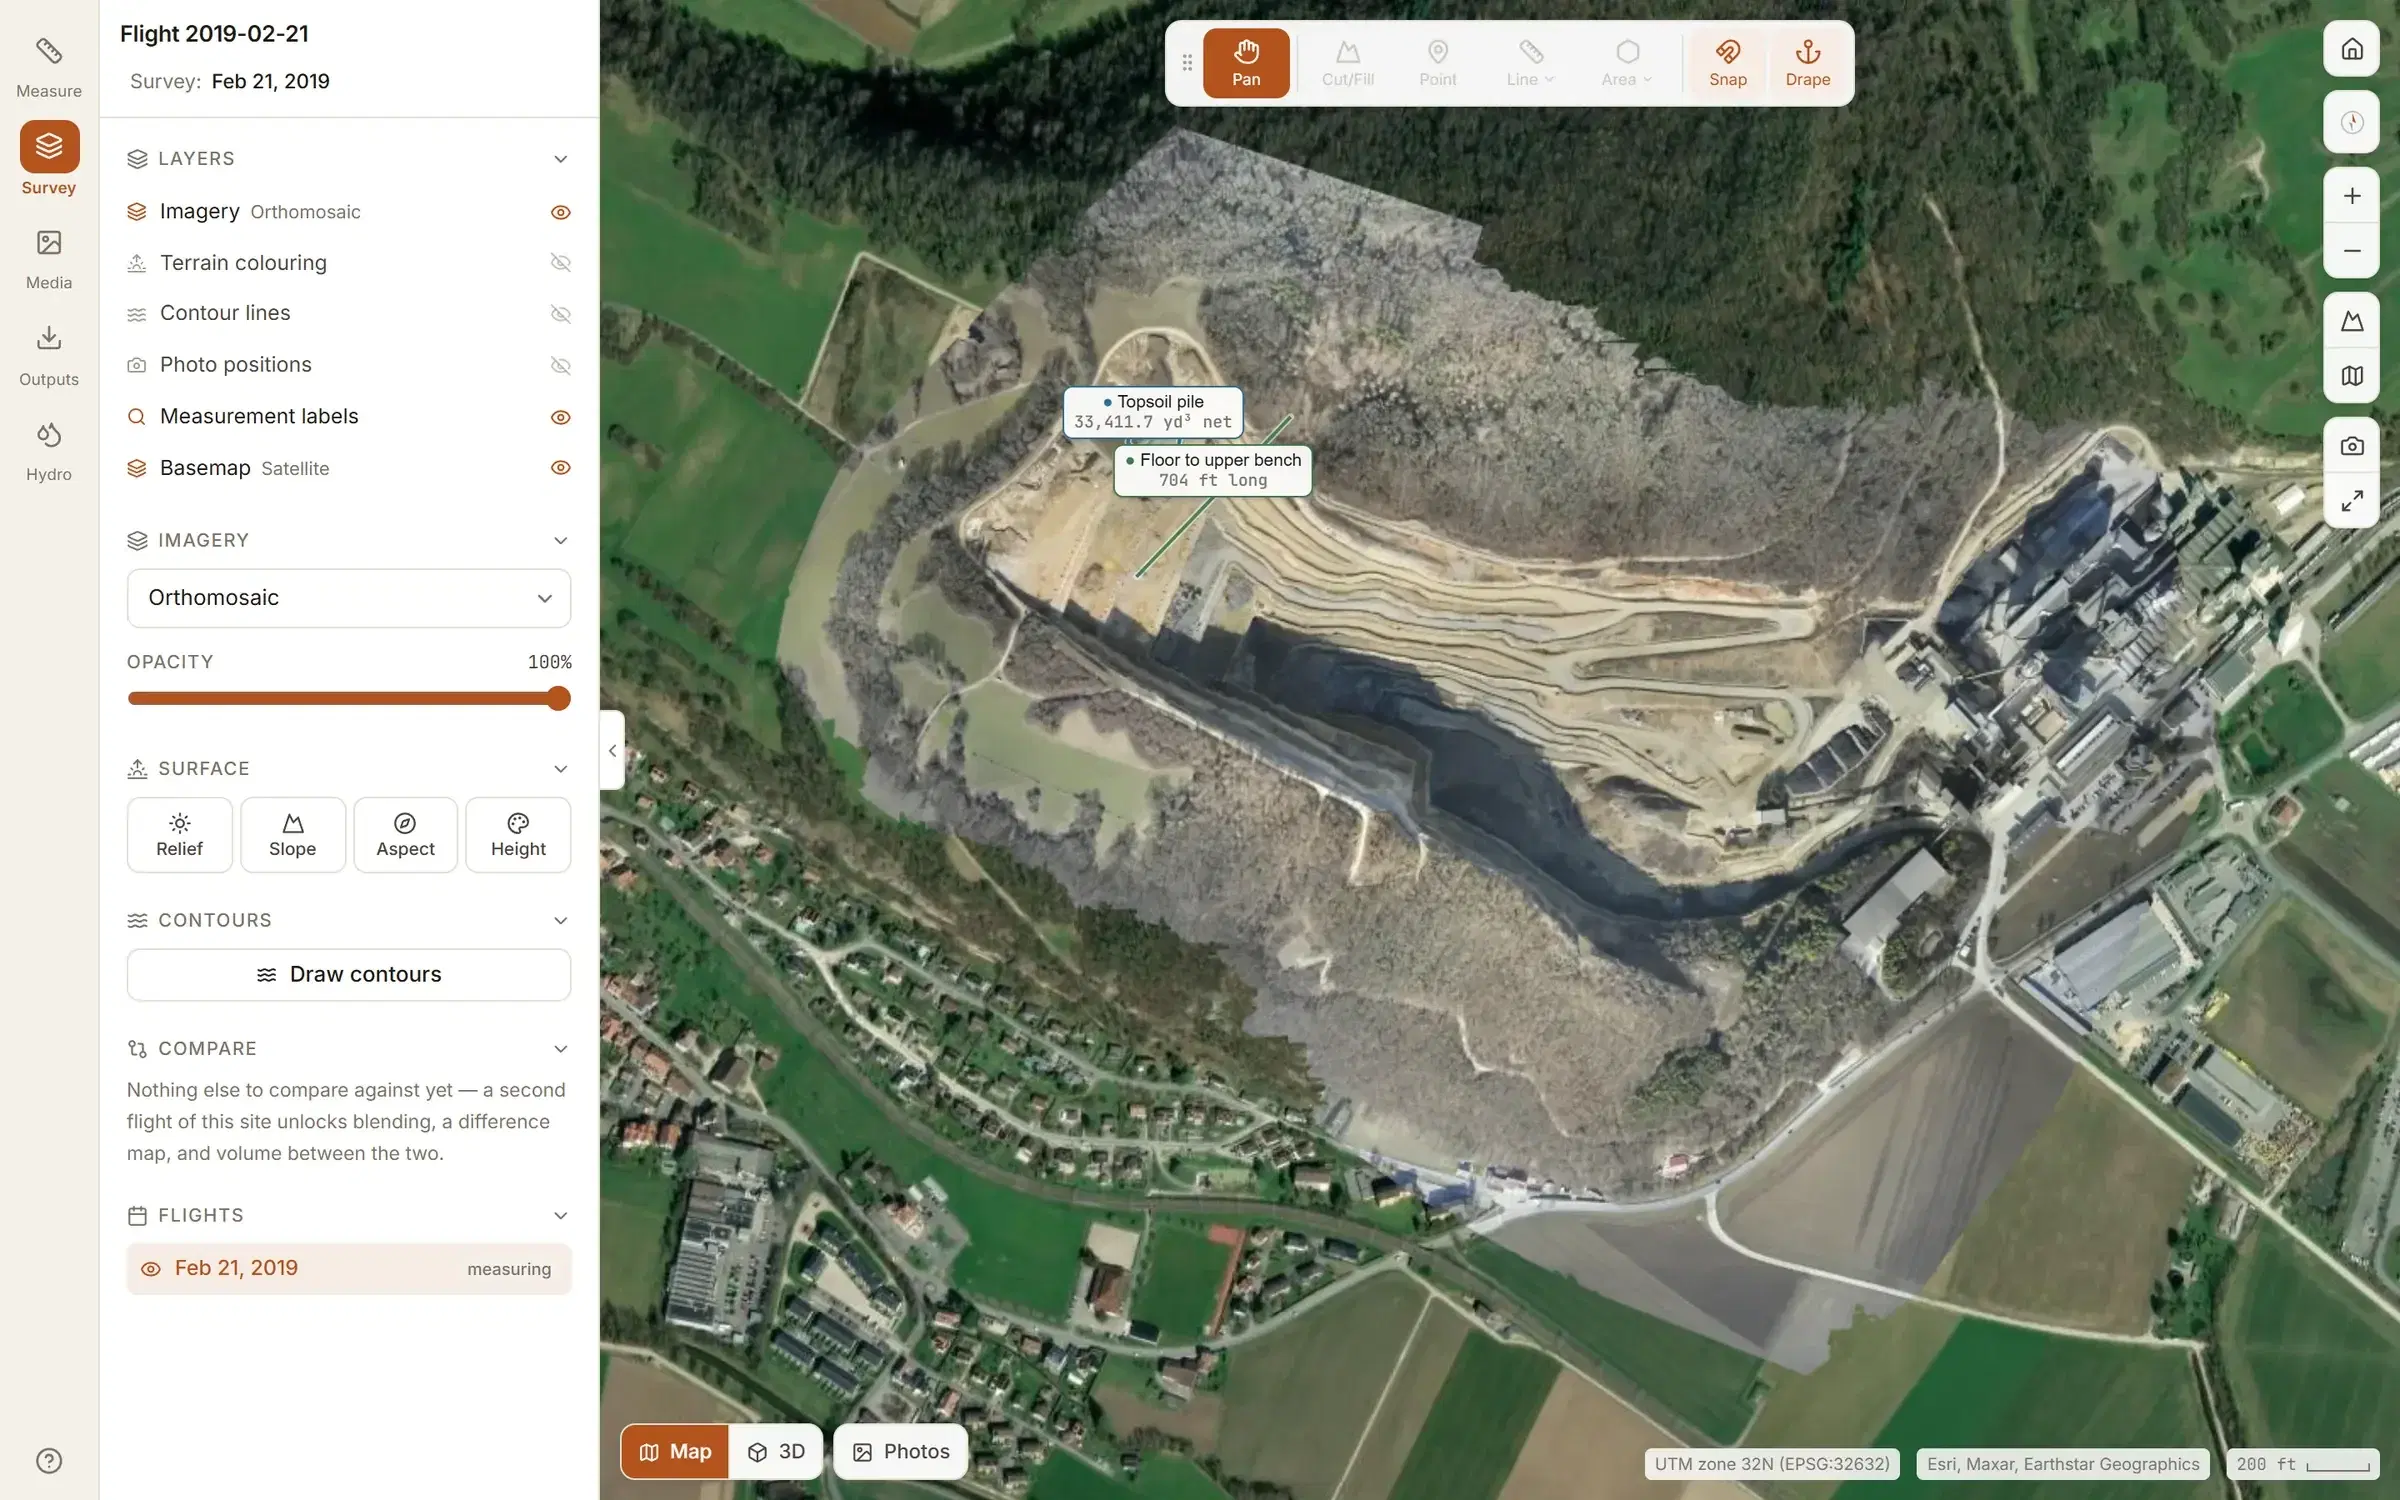Collapse the IMAGERY section
The width and height of the screenshot is (2400, 1500).
point(561,541)
